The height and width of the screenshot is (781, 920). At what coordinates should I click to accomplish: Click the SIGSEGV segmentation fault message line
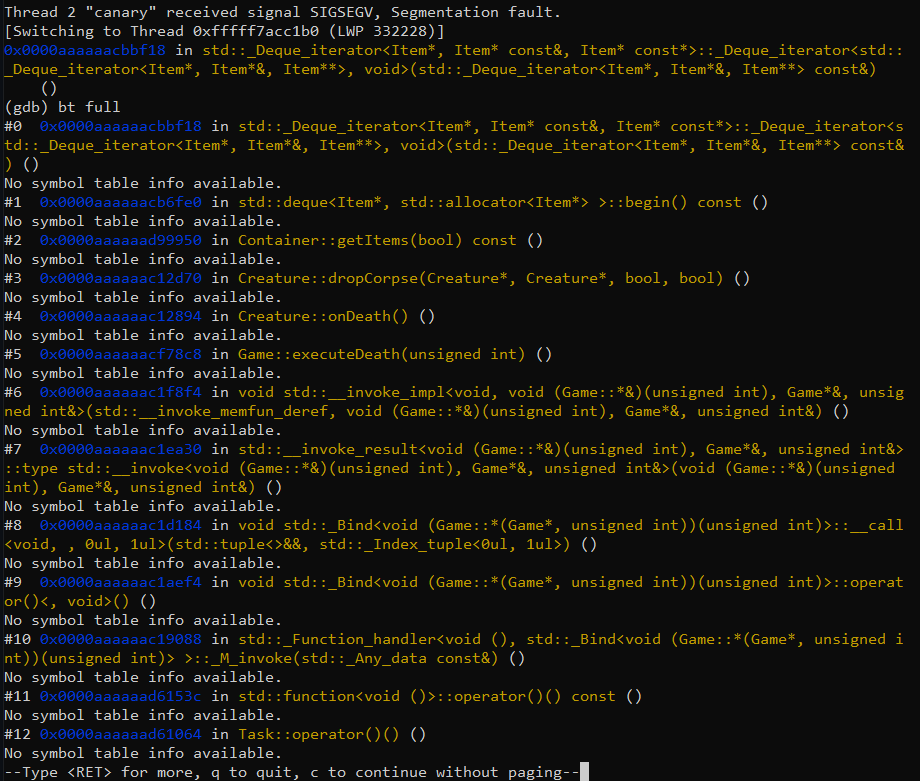(300, 11)
